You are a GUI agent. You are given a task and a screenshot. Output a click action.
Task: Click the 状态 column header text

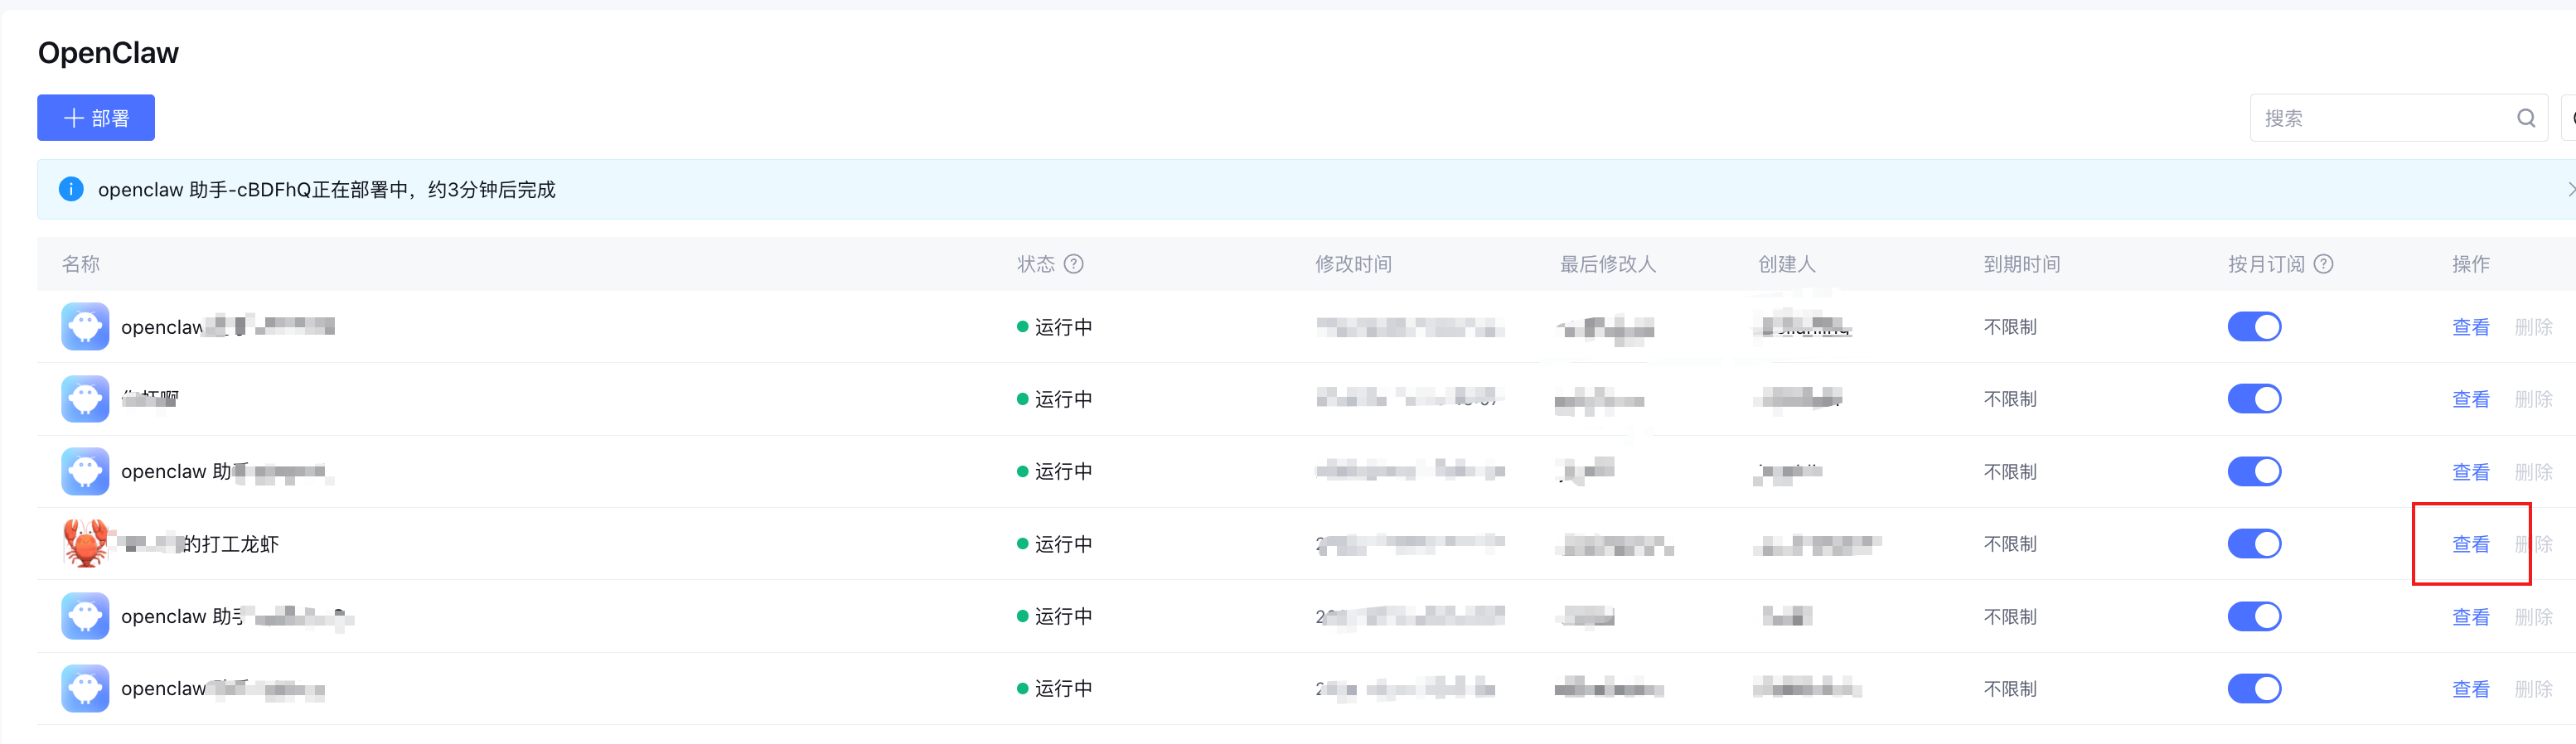[1036, 264]
